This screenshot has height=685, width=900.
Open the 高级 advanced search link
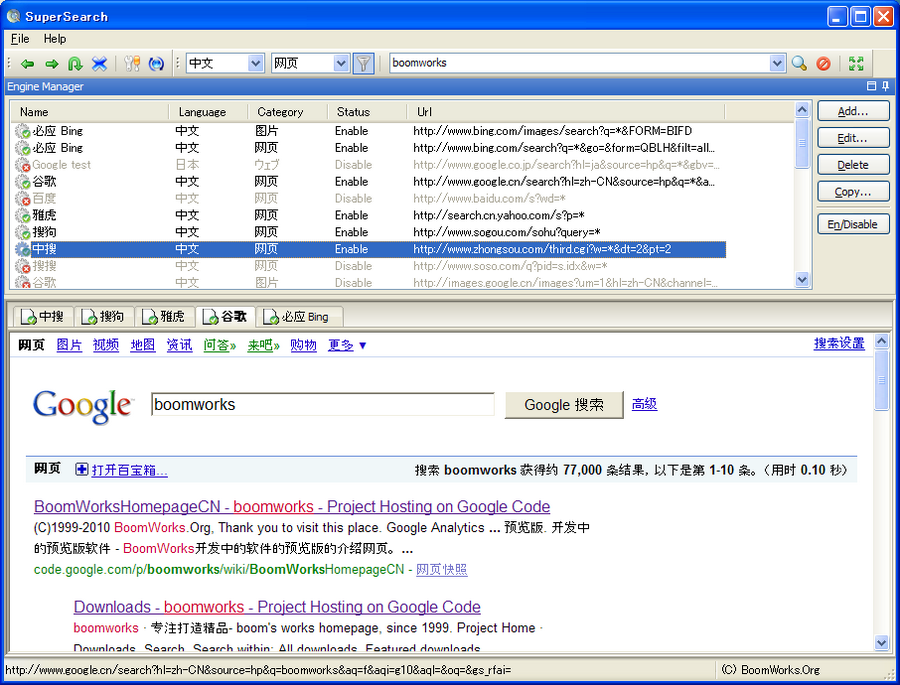(x=644, y=404)
